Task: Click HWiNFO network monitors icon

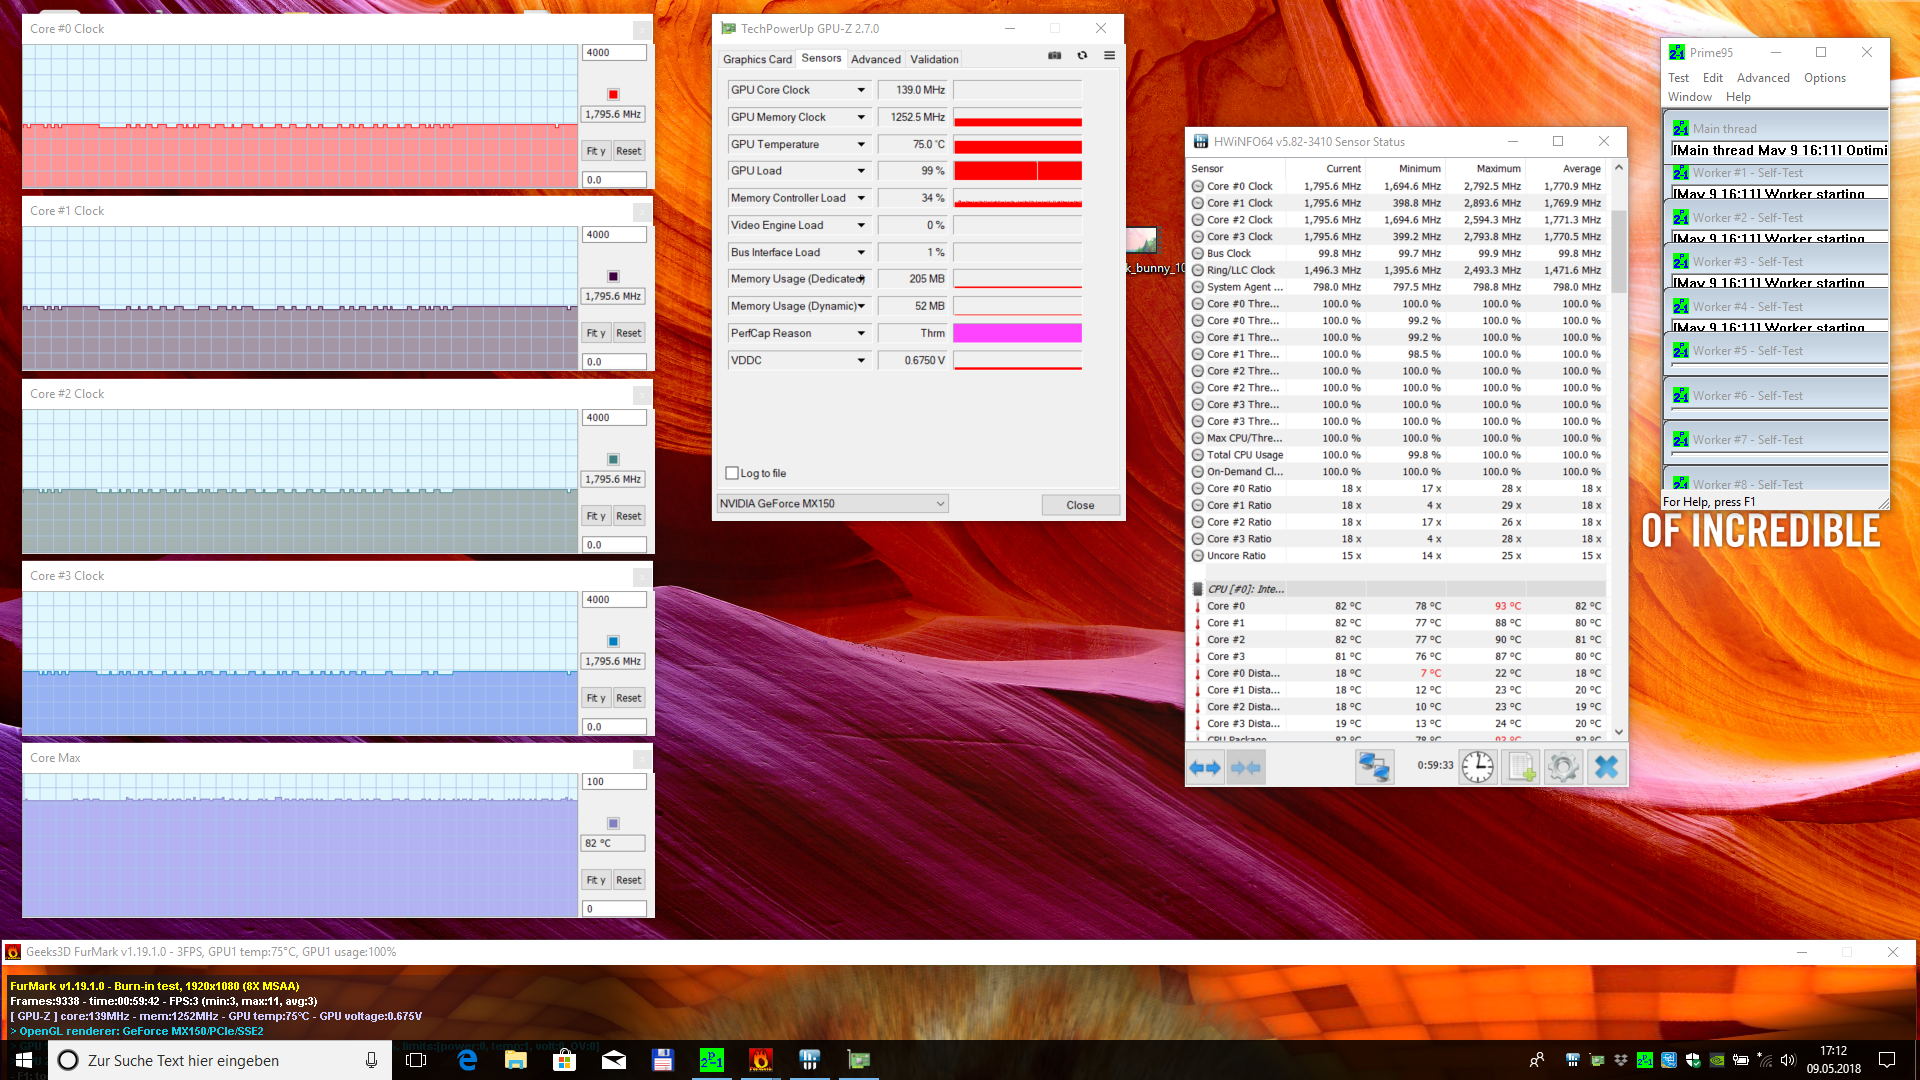Action: click(x=1375, y=768)
